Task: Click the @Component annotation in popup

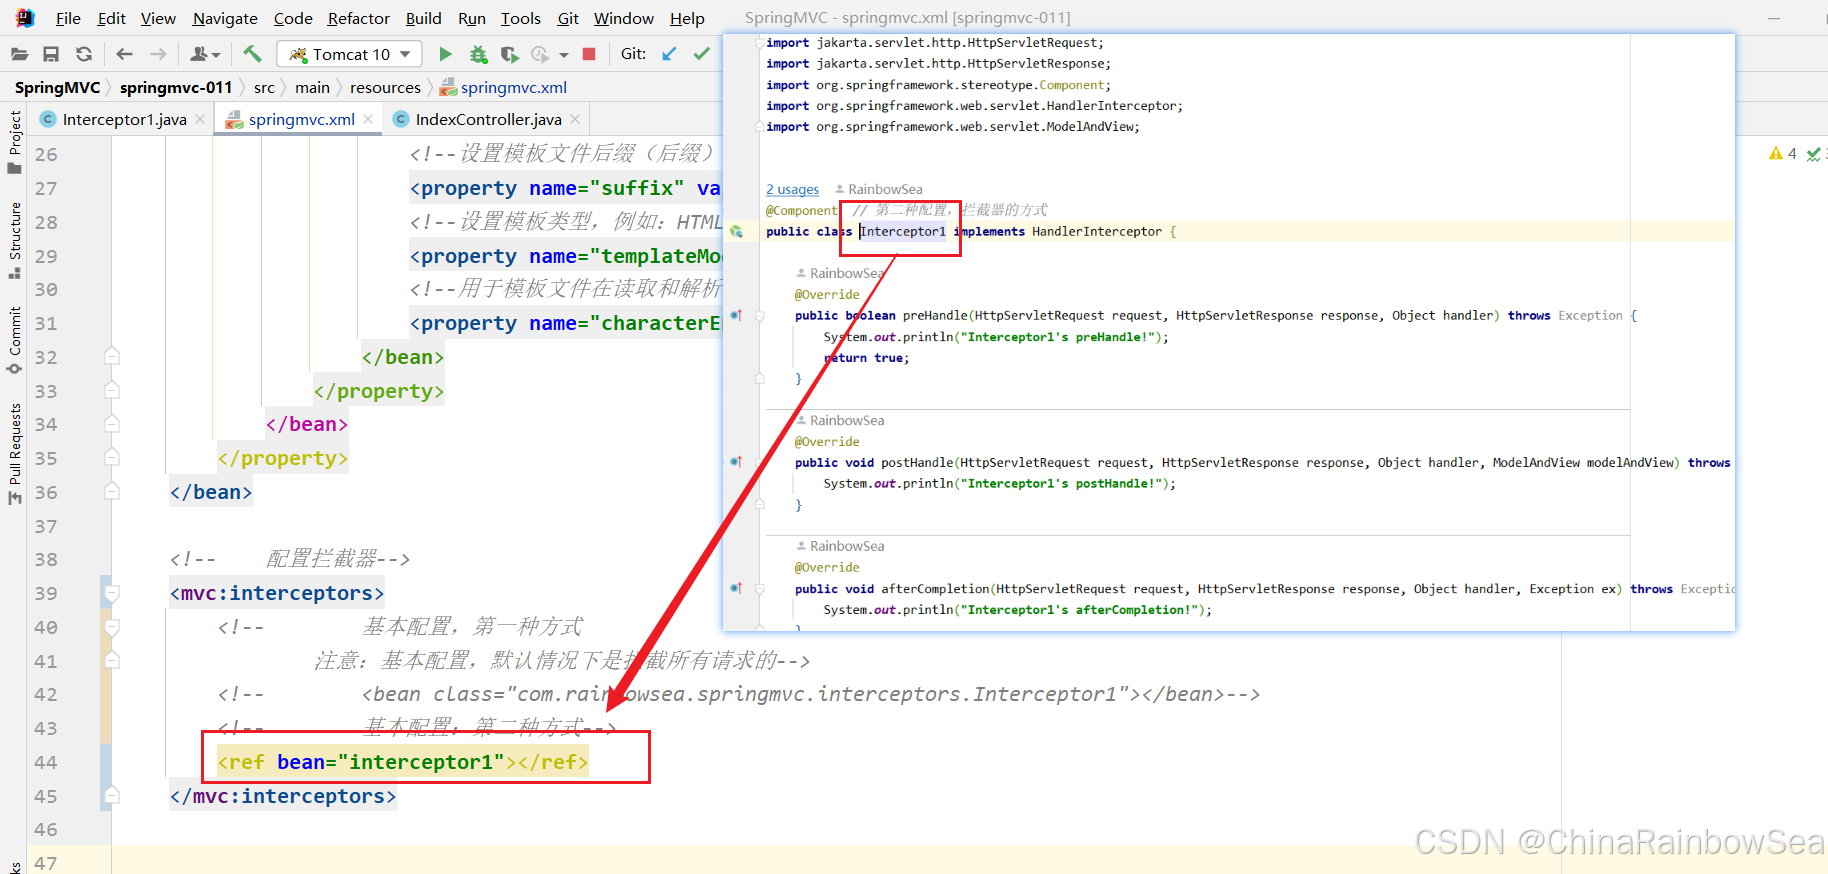Action: tap(802, 210)
